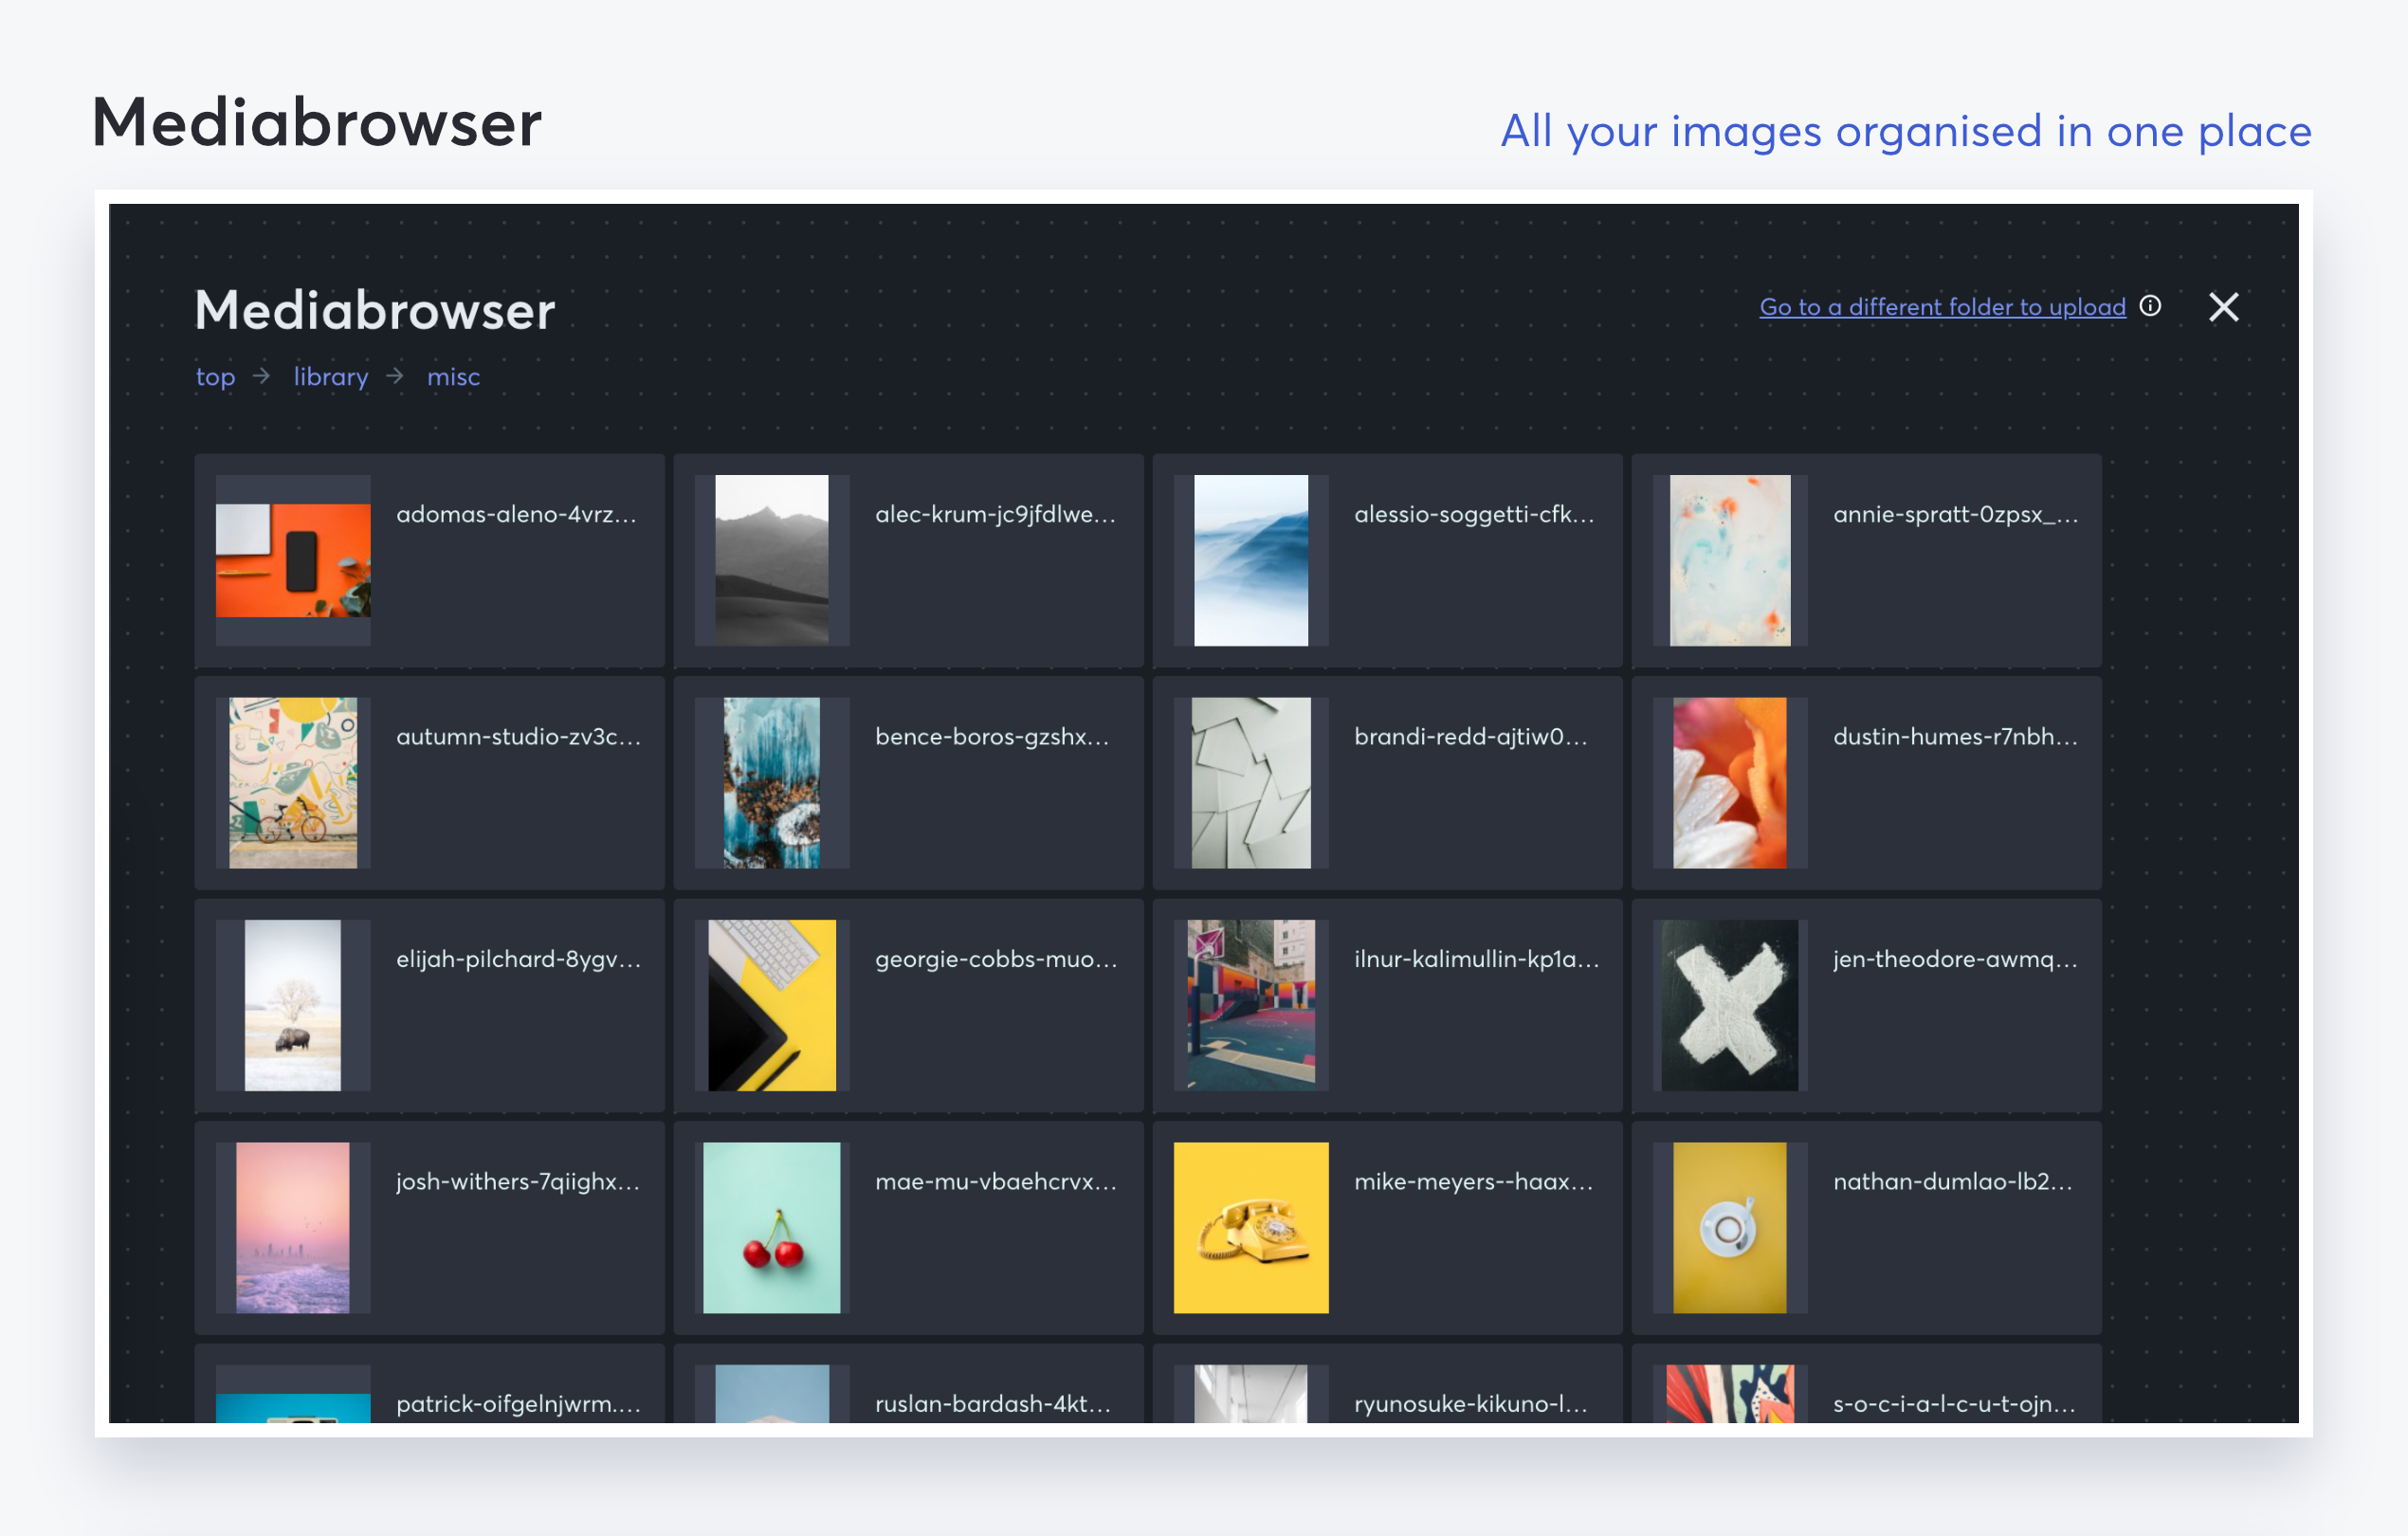Pick the brandi-redd white paper sheets image
The width and height of the screenshot is (2408, 1536).
1250,782
